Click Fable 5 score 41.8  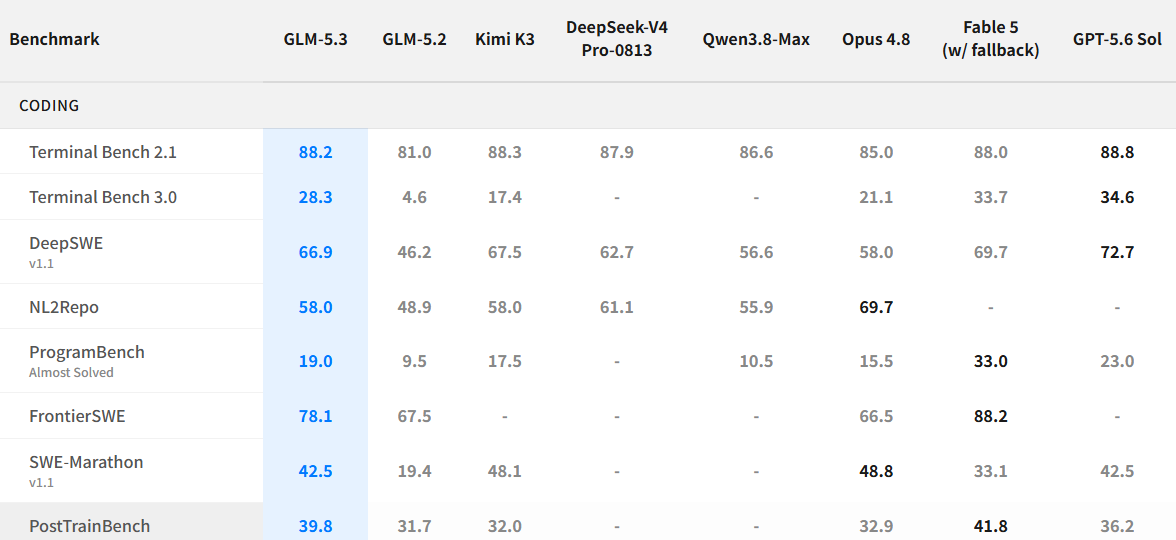[991, 526]
